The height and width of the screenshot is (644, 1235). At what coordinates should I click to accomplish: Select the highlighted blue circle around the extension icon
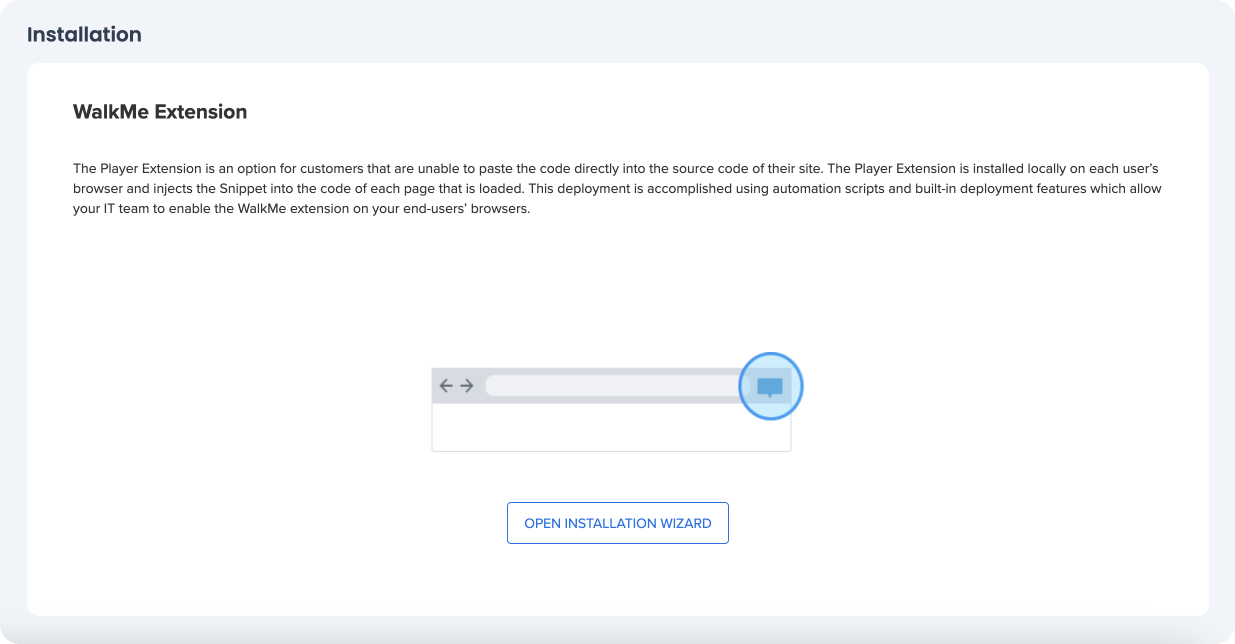pos(770,386)
